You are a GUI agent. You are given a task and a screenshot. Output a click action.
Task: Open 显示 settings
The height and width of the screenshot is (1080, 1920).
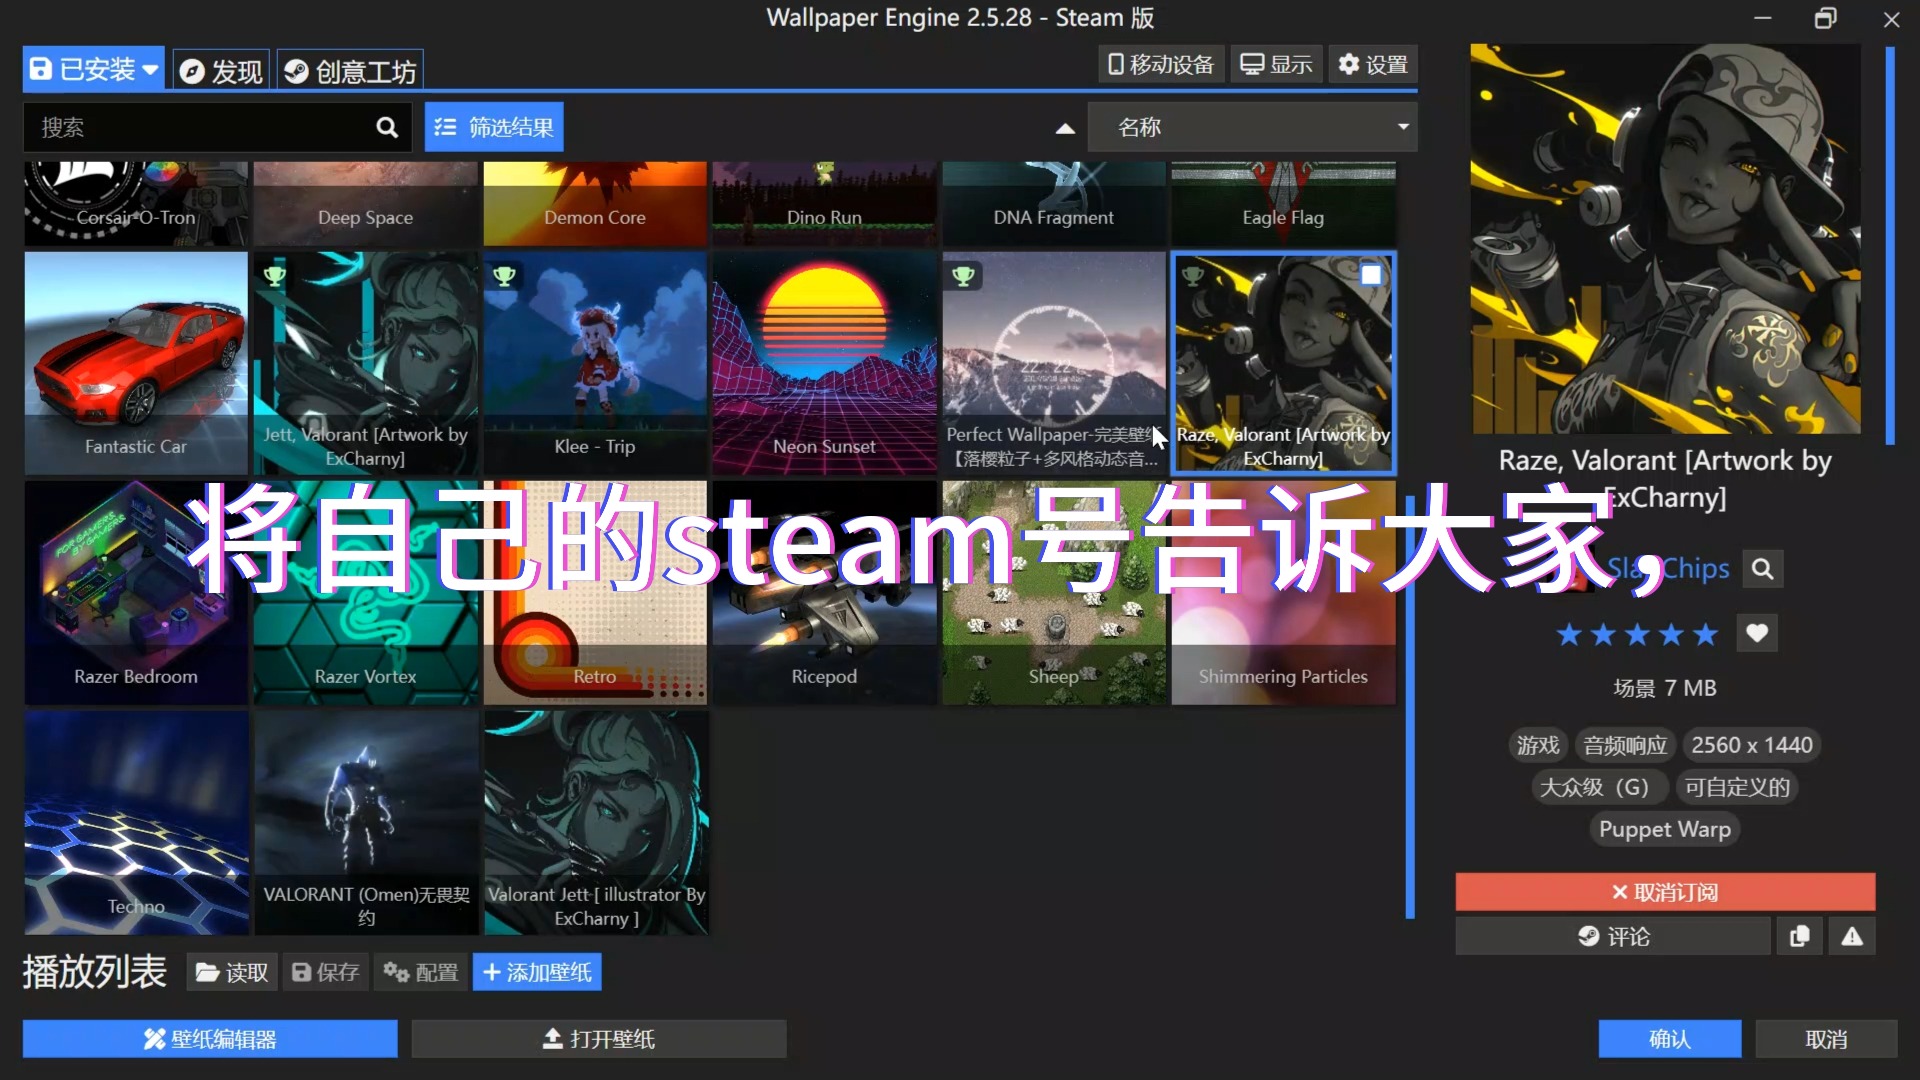tap(1276, 65)
